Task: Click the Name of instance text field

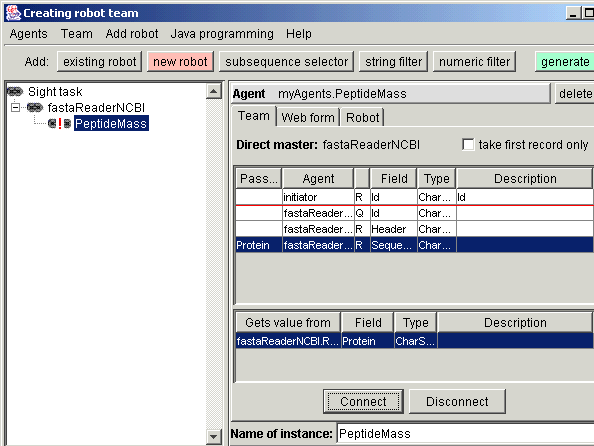Action: [466, 433]
